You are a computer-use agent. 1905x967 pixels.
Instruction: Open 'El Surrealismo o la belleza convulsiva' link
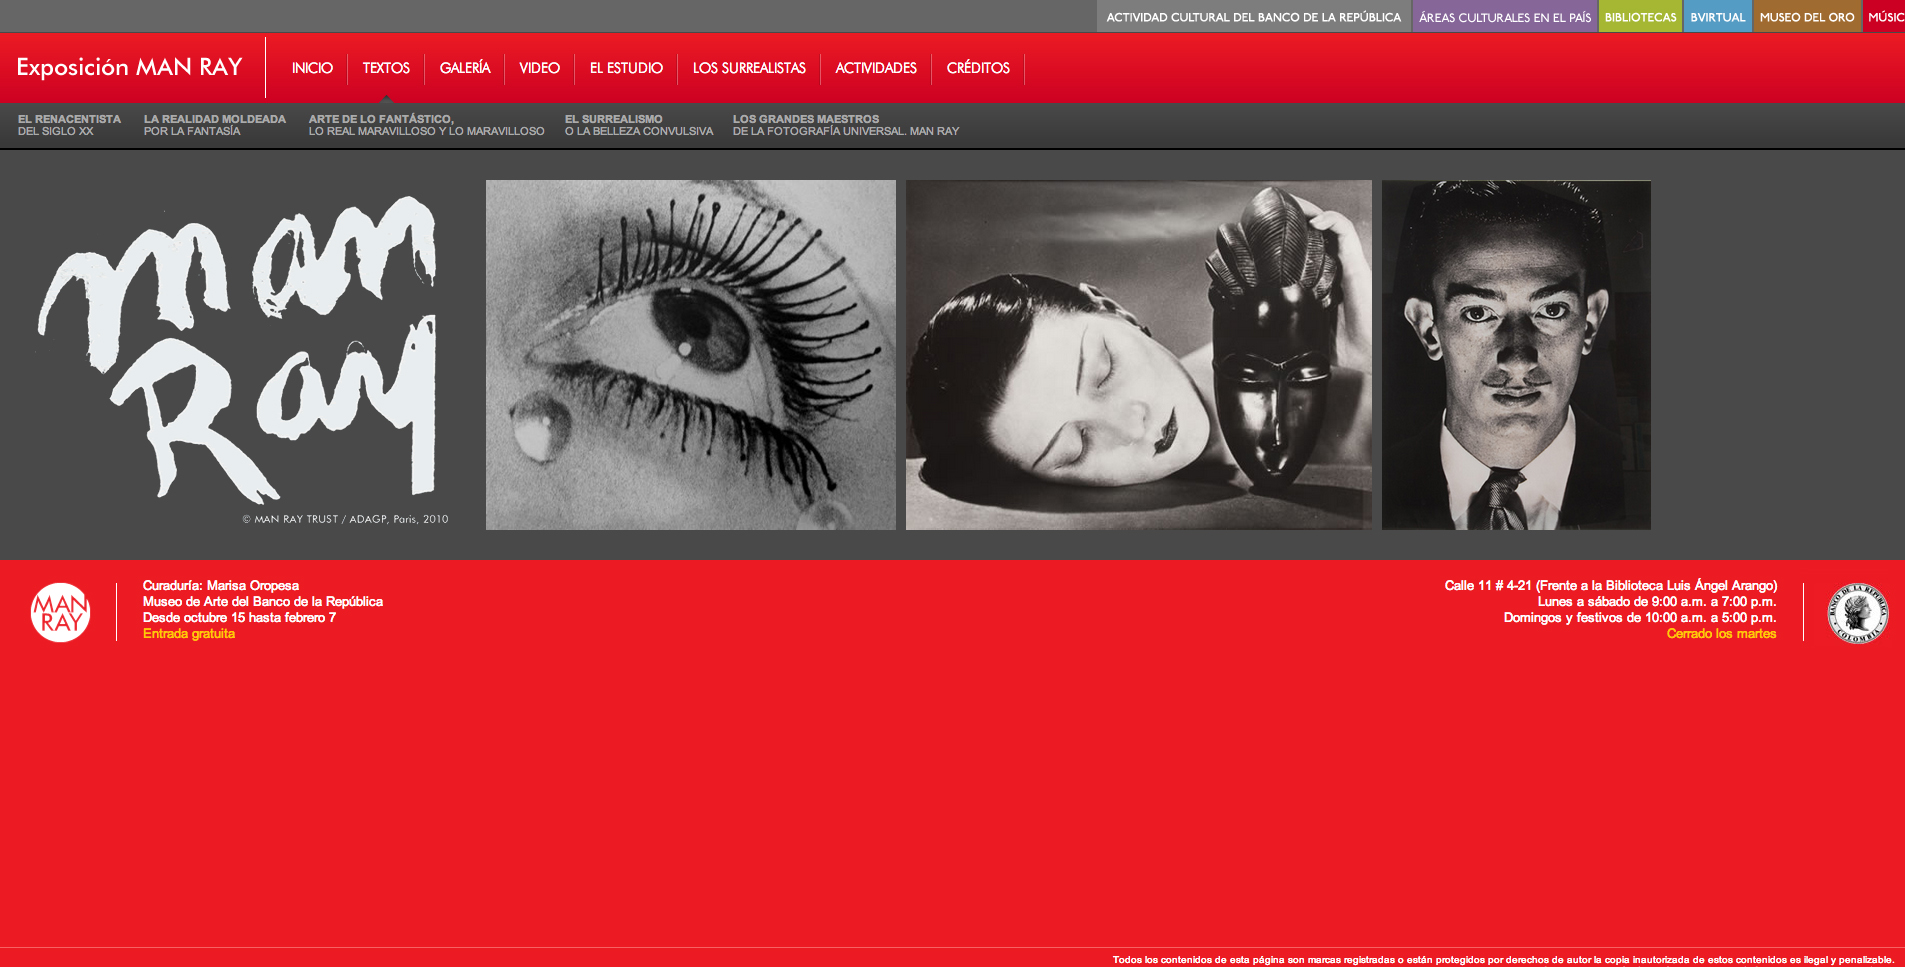[x=638, y=125]
